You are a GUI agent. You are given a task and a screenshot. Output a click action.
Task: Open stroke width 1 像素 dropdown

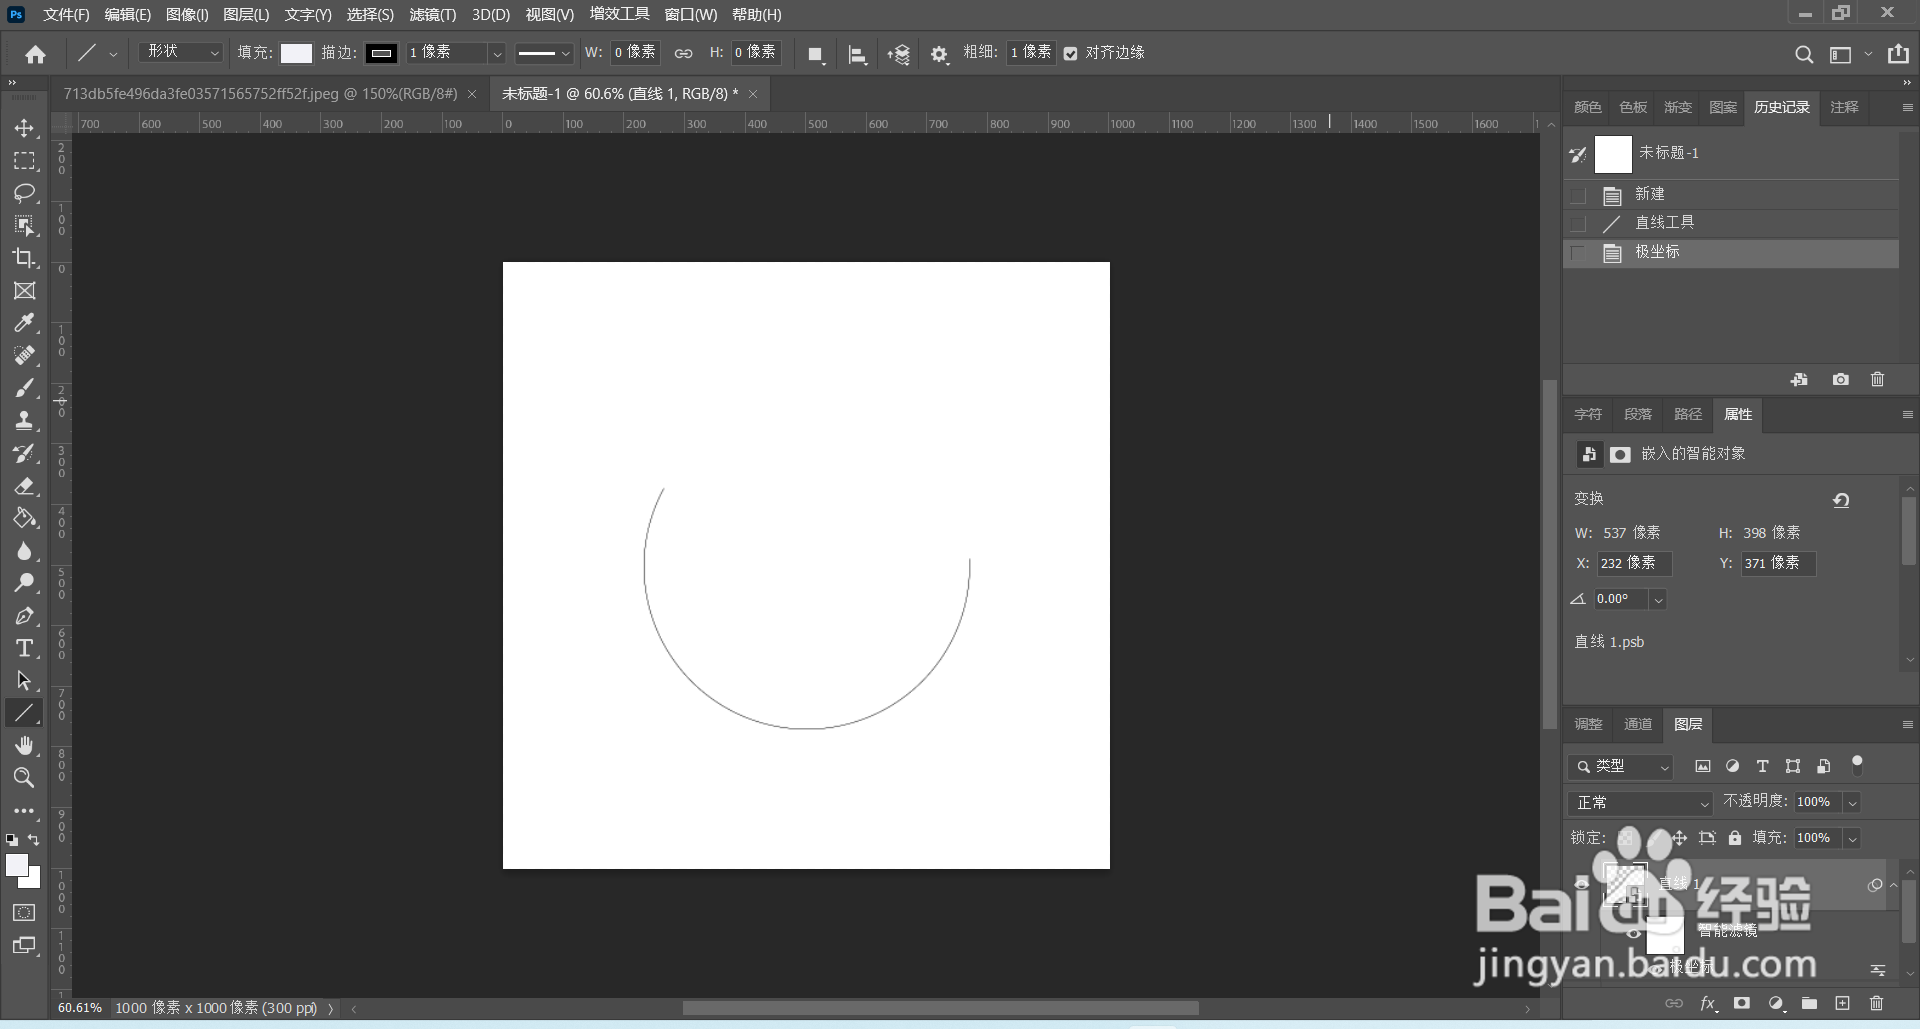(x=496, y=54)
